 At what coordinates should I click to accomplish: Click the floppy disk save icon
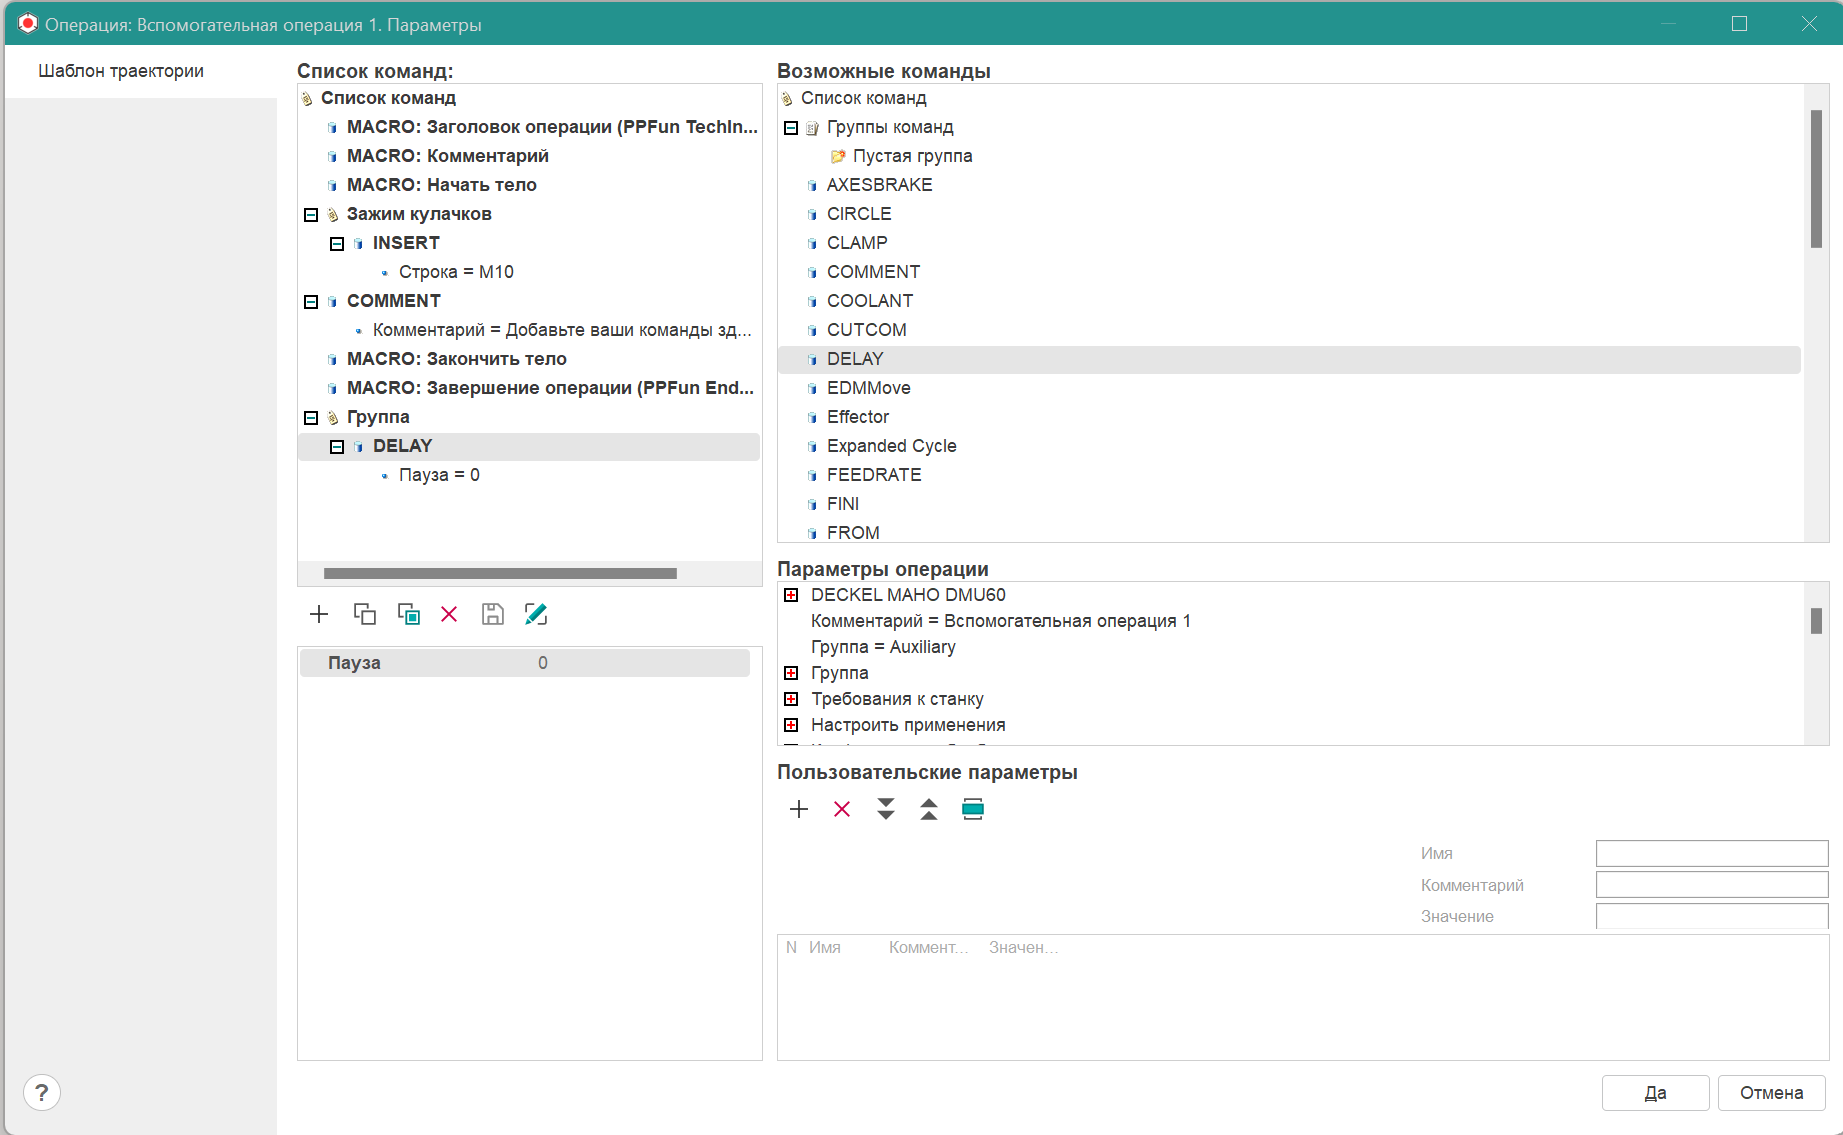[x=492, y=614]
